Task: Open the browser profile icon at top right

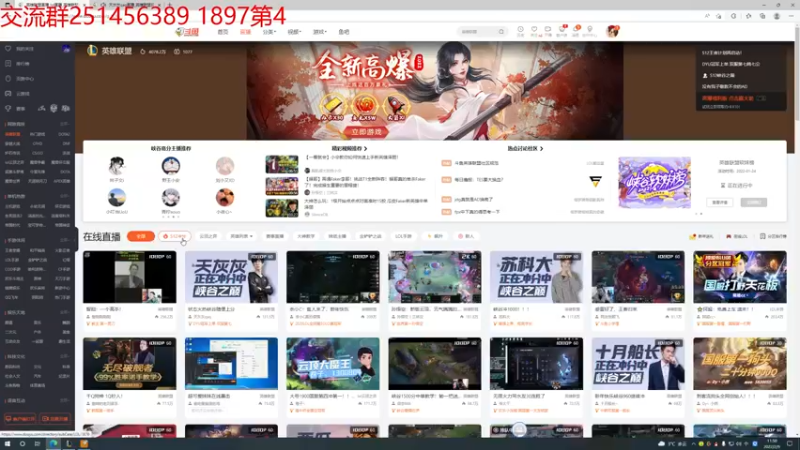Action: click(x=777, y=16)
